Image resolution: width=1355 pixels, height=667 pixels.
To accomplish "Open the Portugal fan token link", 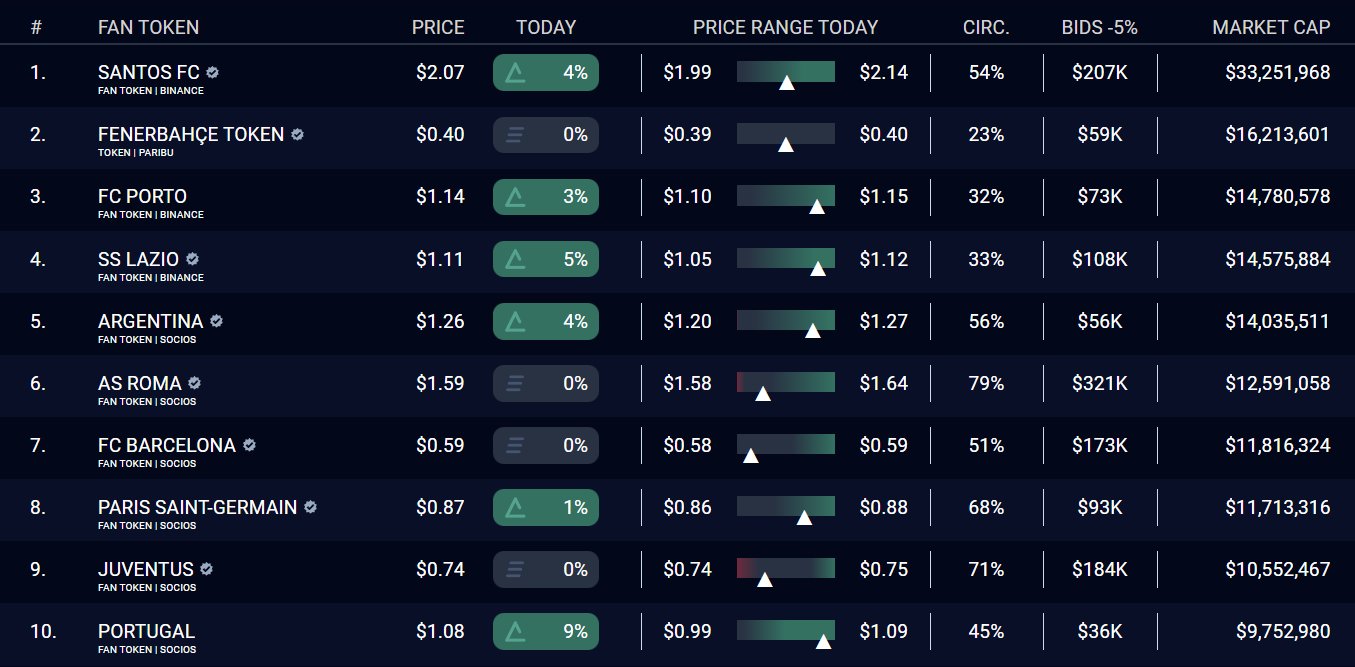I will click(x=146, y=631).
